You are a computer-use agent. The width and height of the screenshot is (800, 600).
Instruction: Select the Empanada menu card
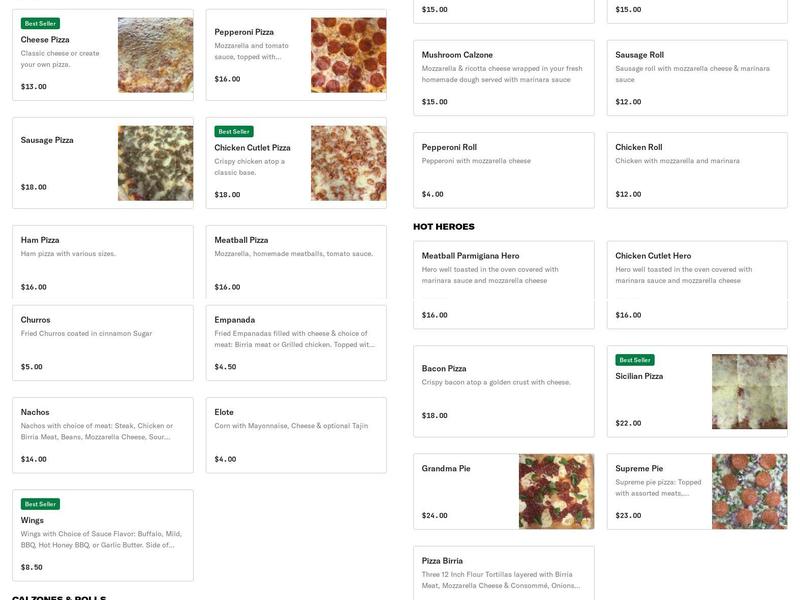click(x=296, y=343)
